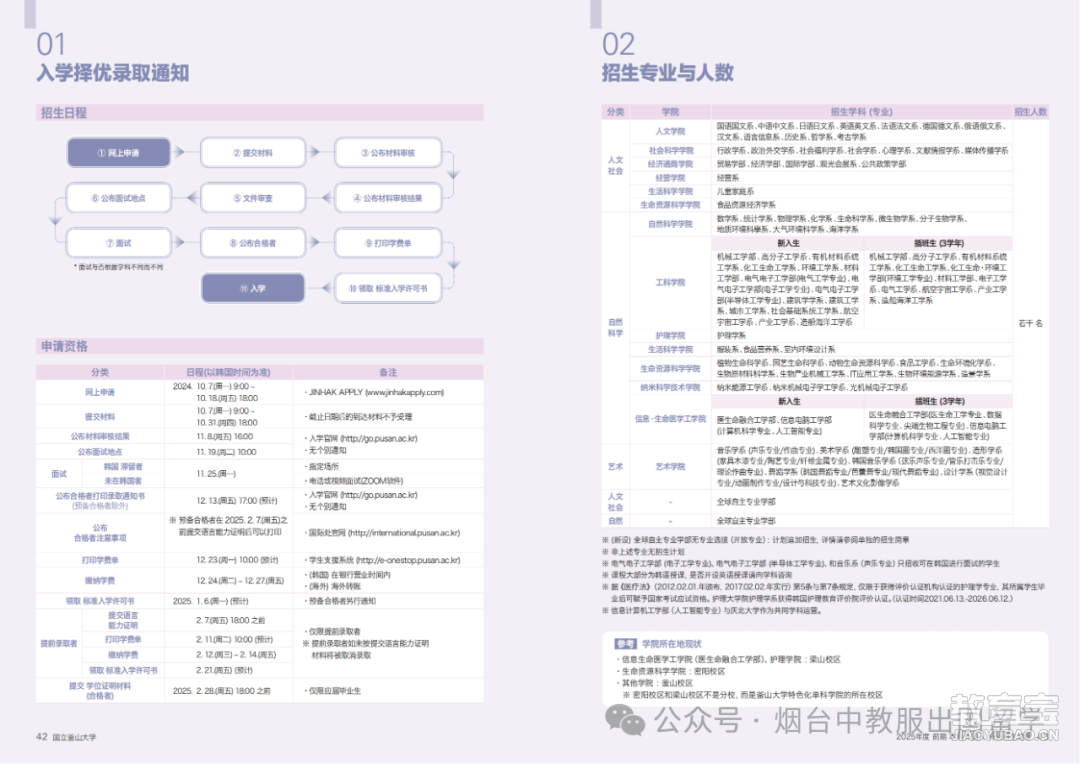Select the 工科学院 cell
The image size is (1080, 764).
click(x=670, y=282)
